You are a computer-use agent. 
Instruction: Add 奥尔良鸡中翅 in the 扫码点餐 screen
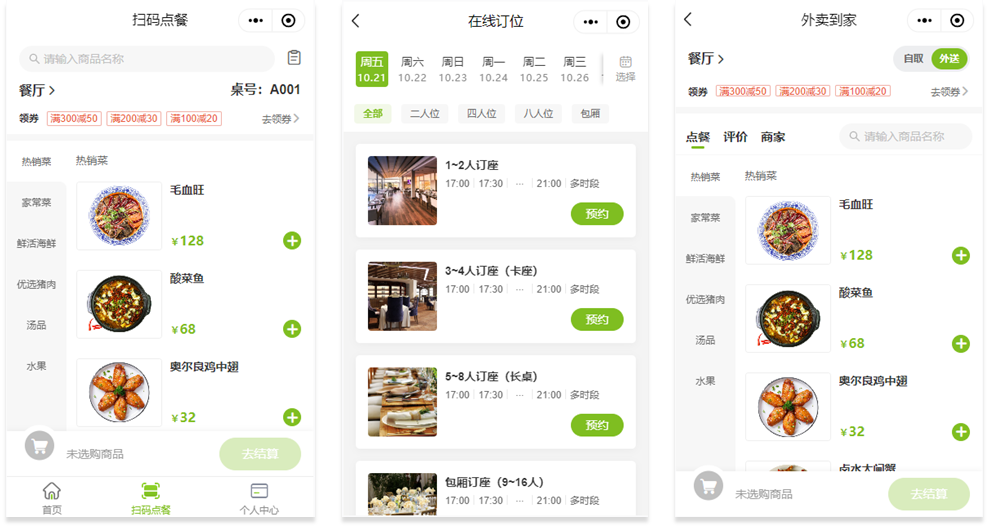coord(292,417)
